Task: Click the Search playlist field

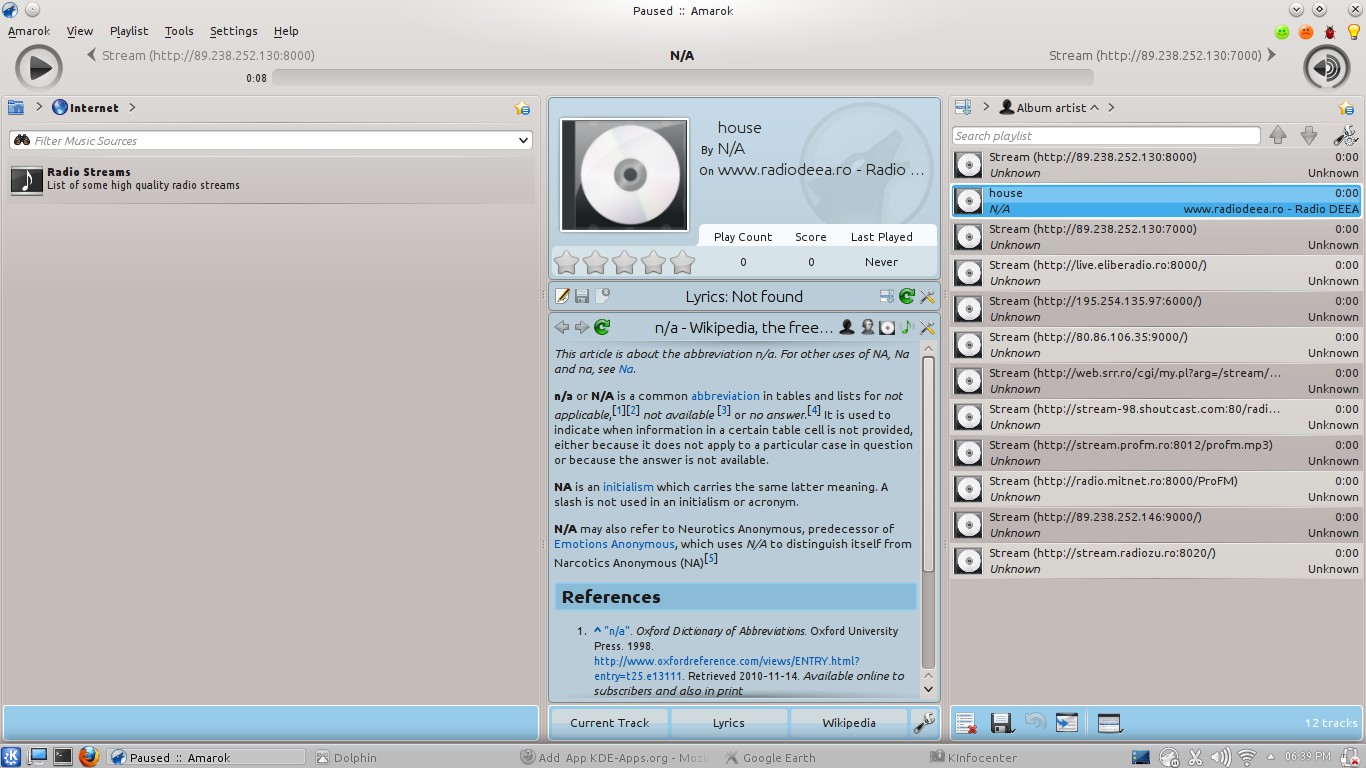Action: (1106, 136)
